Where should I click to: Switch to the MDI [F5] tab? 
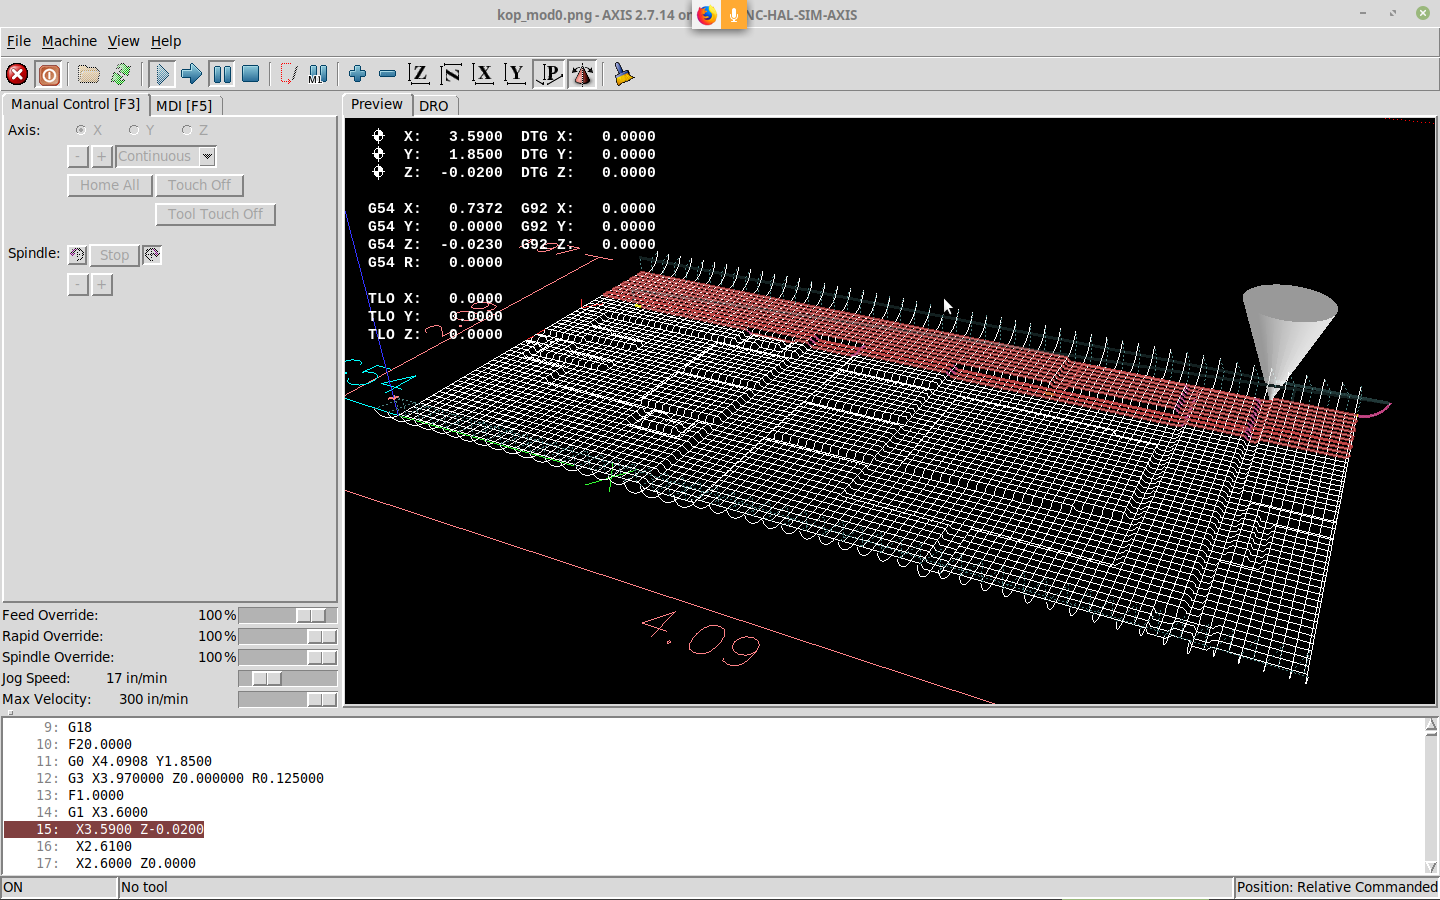184,105
